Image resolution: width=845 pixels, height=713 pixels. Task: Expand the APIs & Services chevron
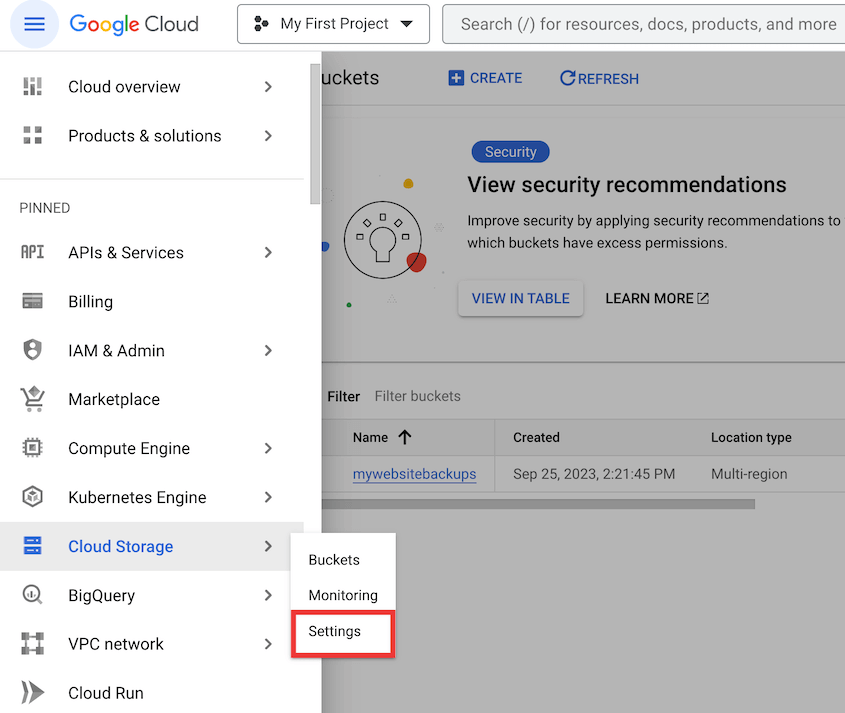[268, 252]
